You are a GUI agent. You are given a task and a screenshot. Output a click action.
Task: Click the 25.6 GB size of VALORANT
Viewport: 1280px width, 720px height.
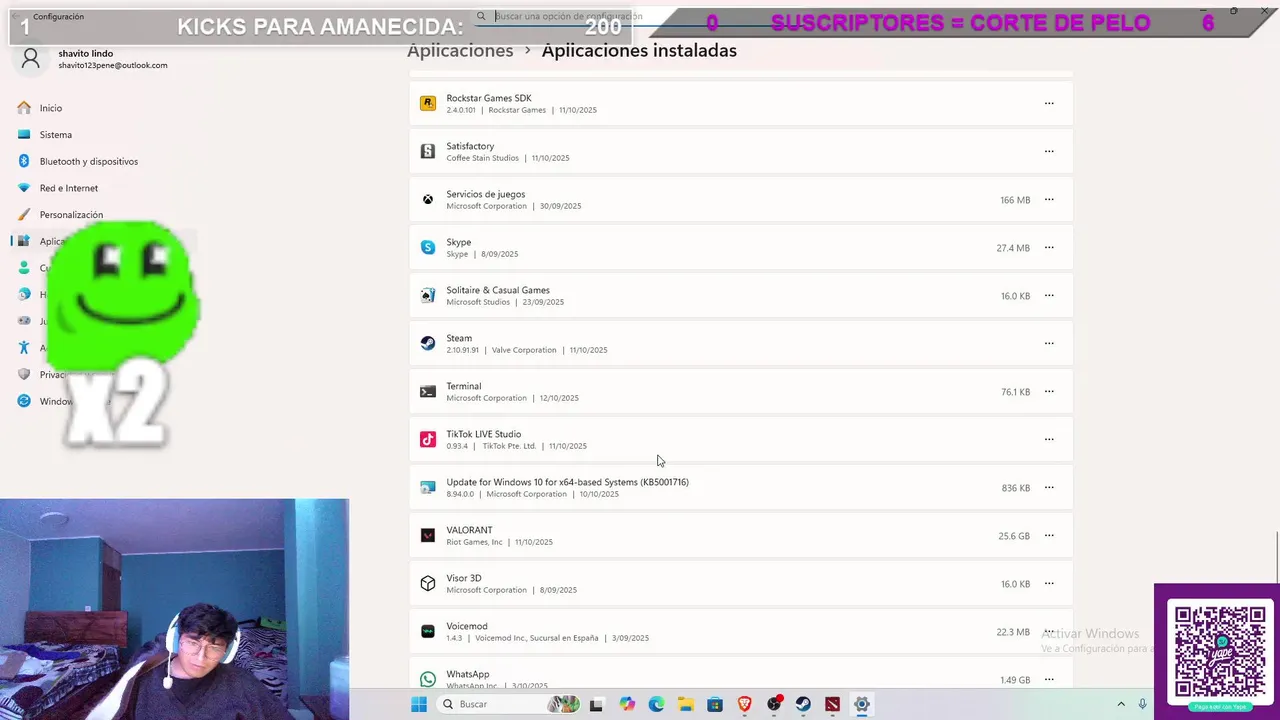point(1014,536)
